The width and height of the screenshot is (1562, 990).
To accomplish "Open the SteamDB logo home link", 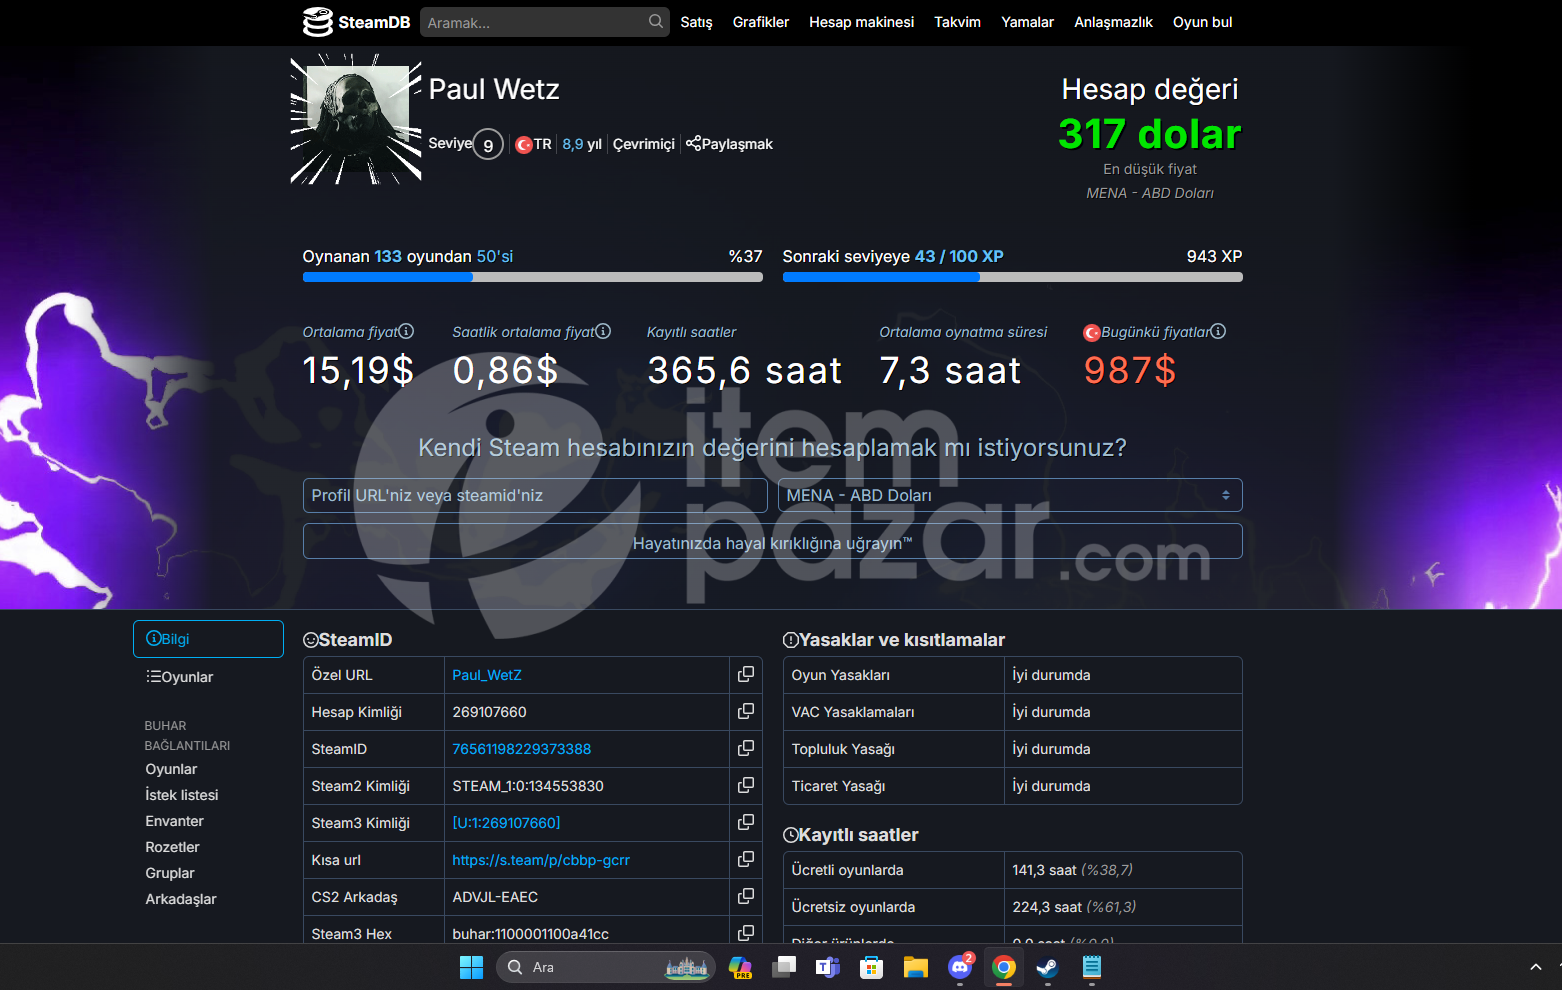I will pyautogui.click(x=356, y=22).
